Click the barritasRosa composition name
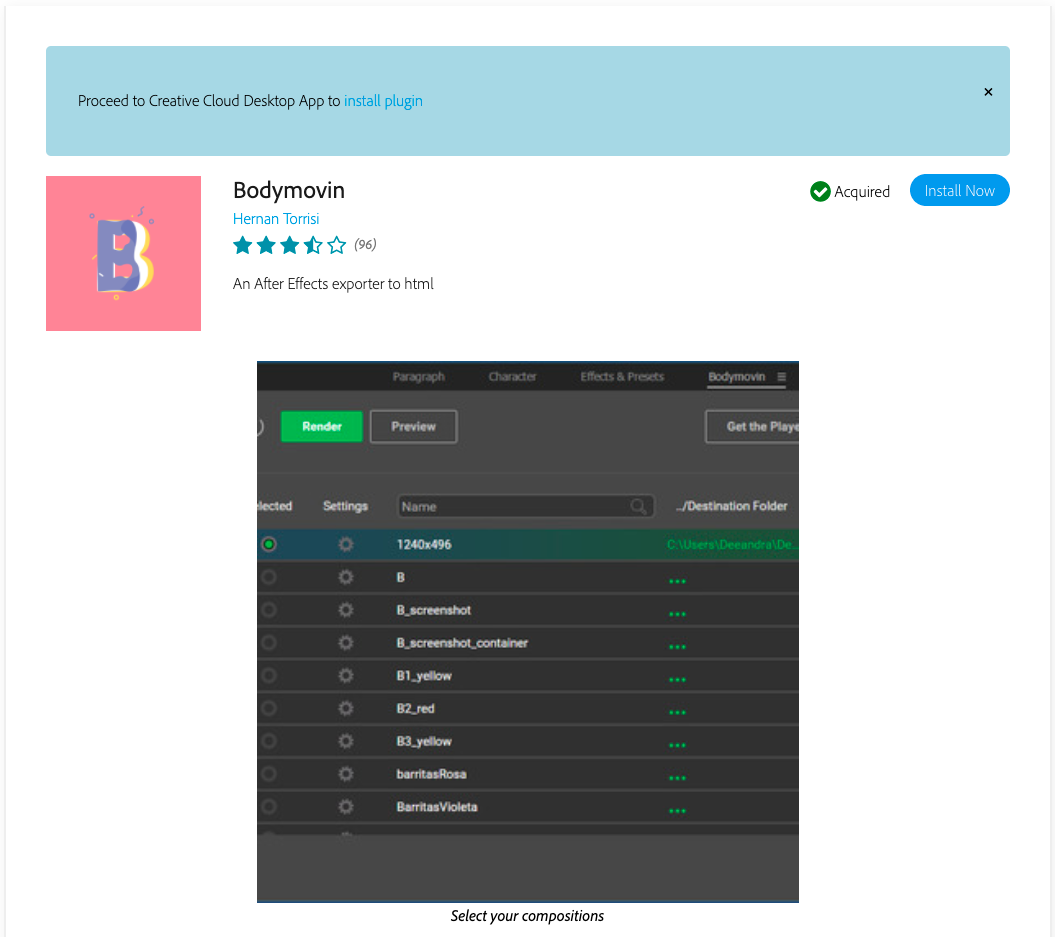1055x937 pixels. [431, 774]
